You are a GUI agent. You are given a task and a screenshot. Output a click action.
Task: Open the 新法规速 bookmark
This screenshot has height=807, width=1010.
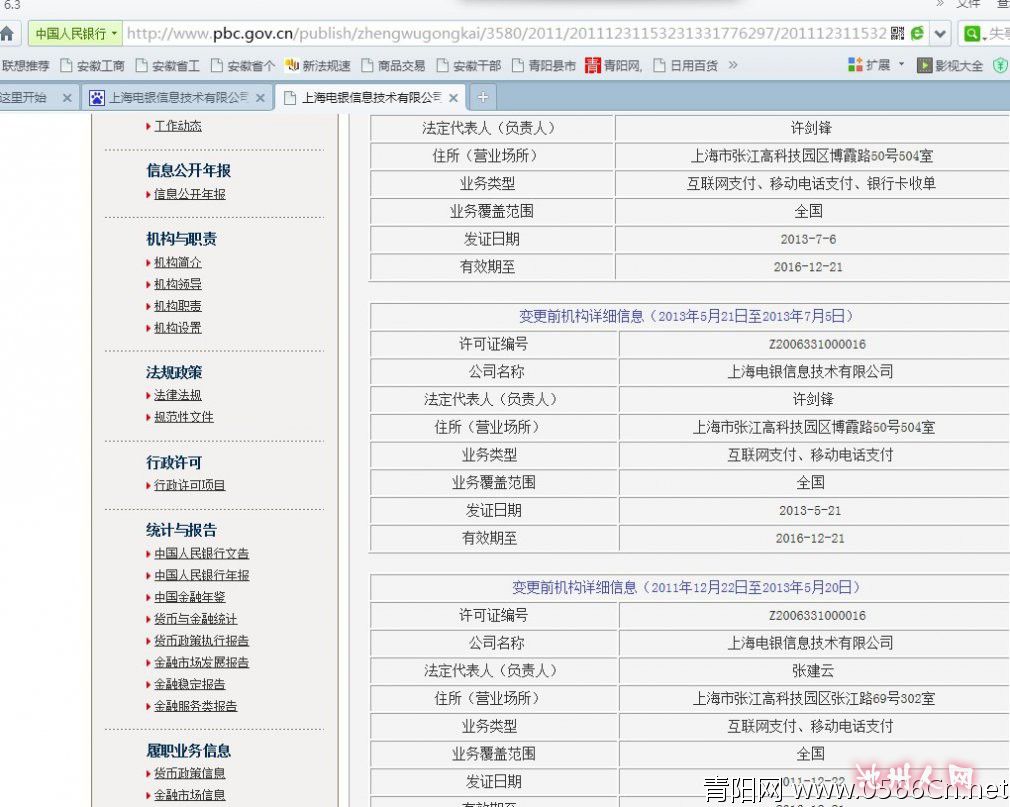[318, 66]
